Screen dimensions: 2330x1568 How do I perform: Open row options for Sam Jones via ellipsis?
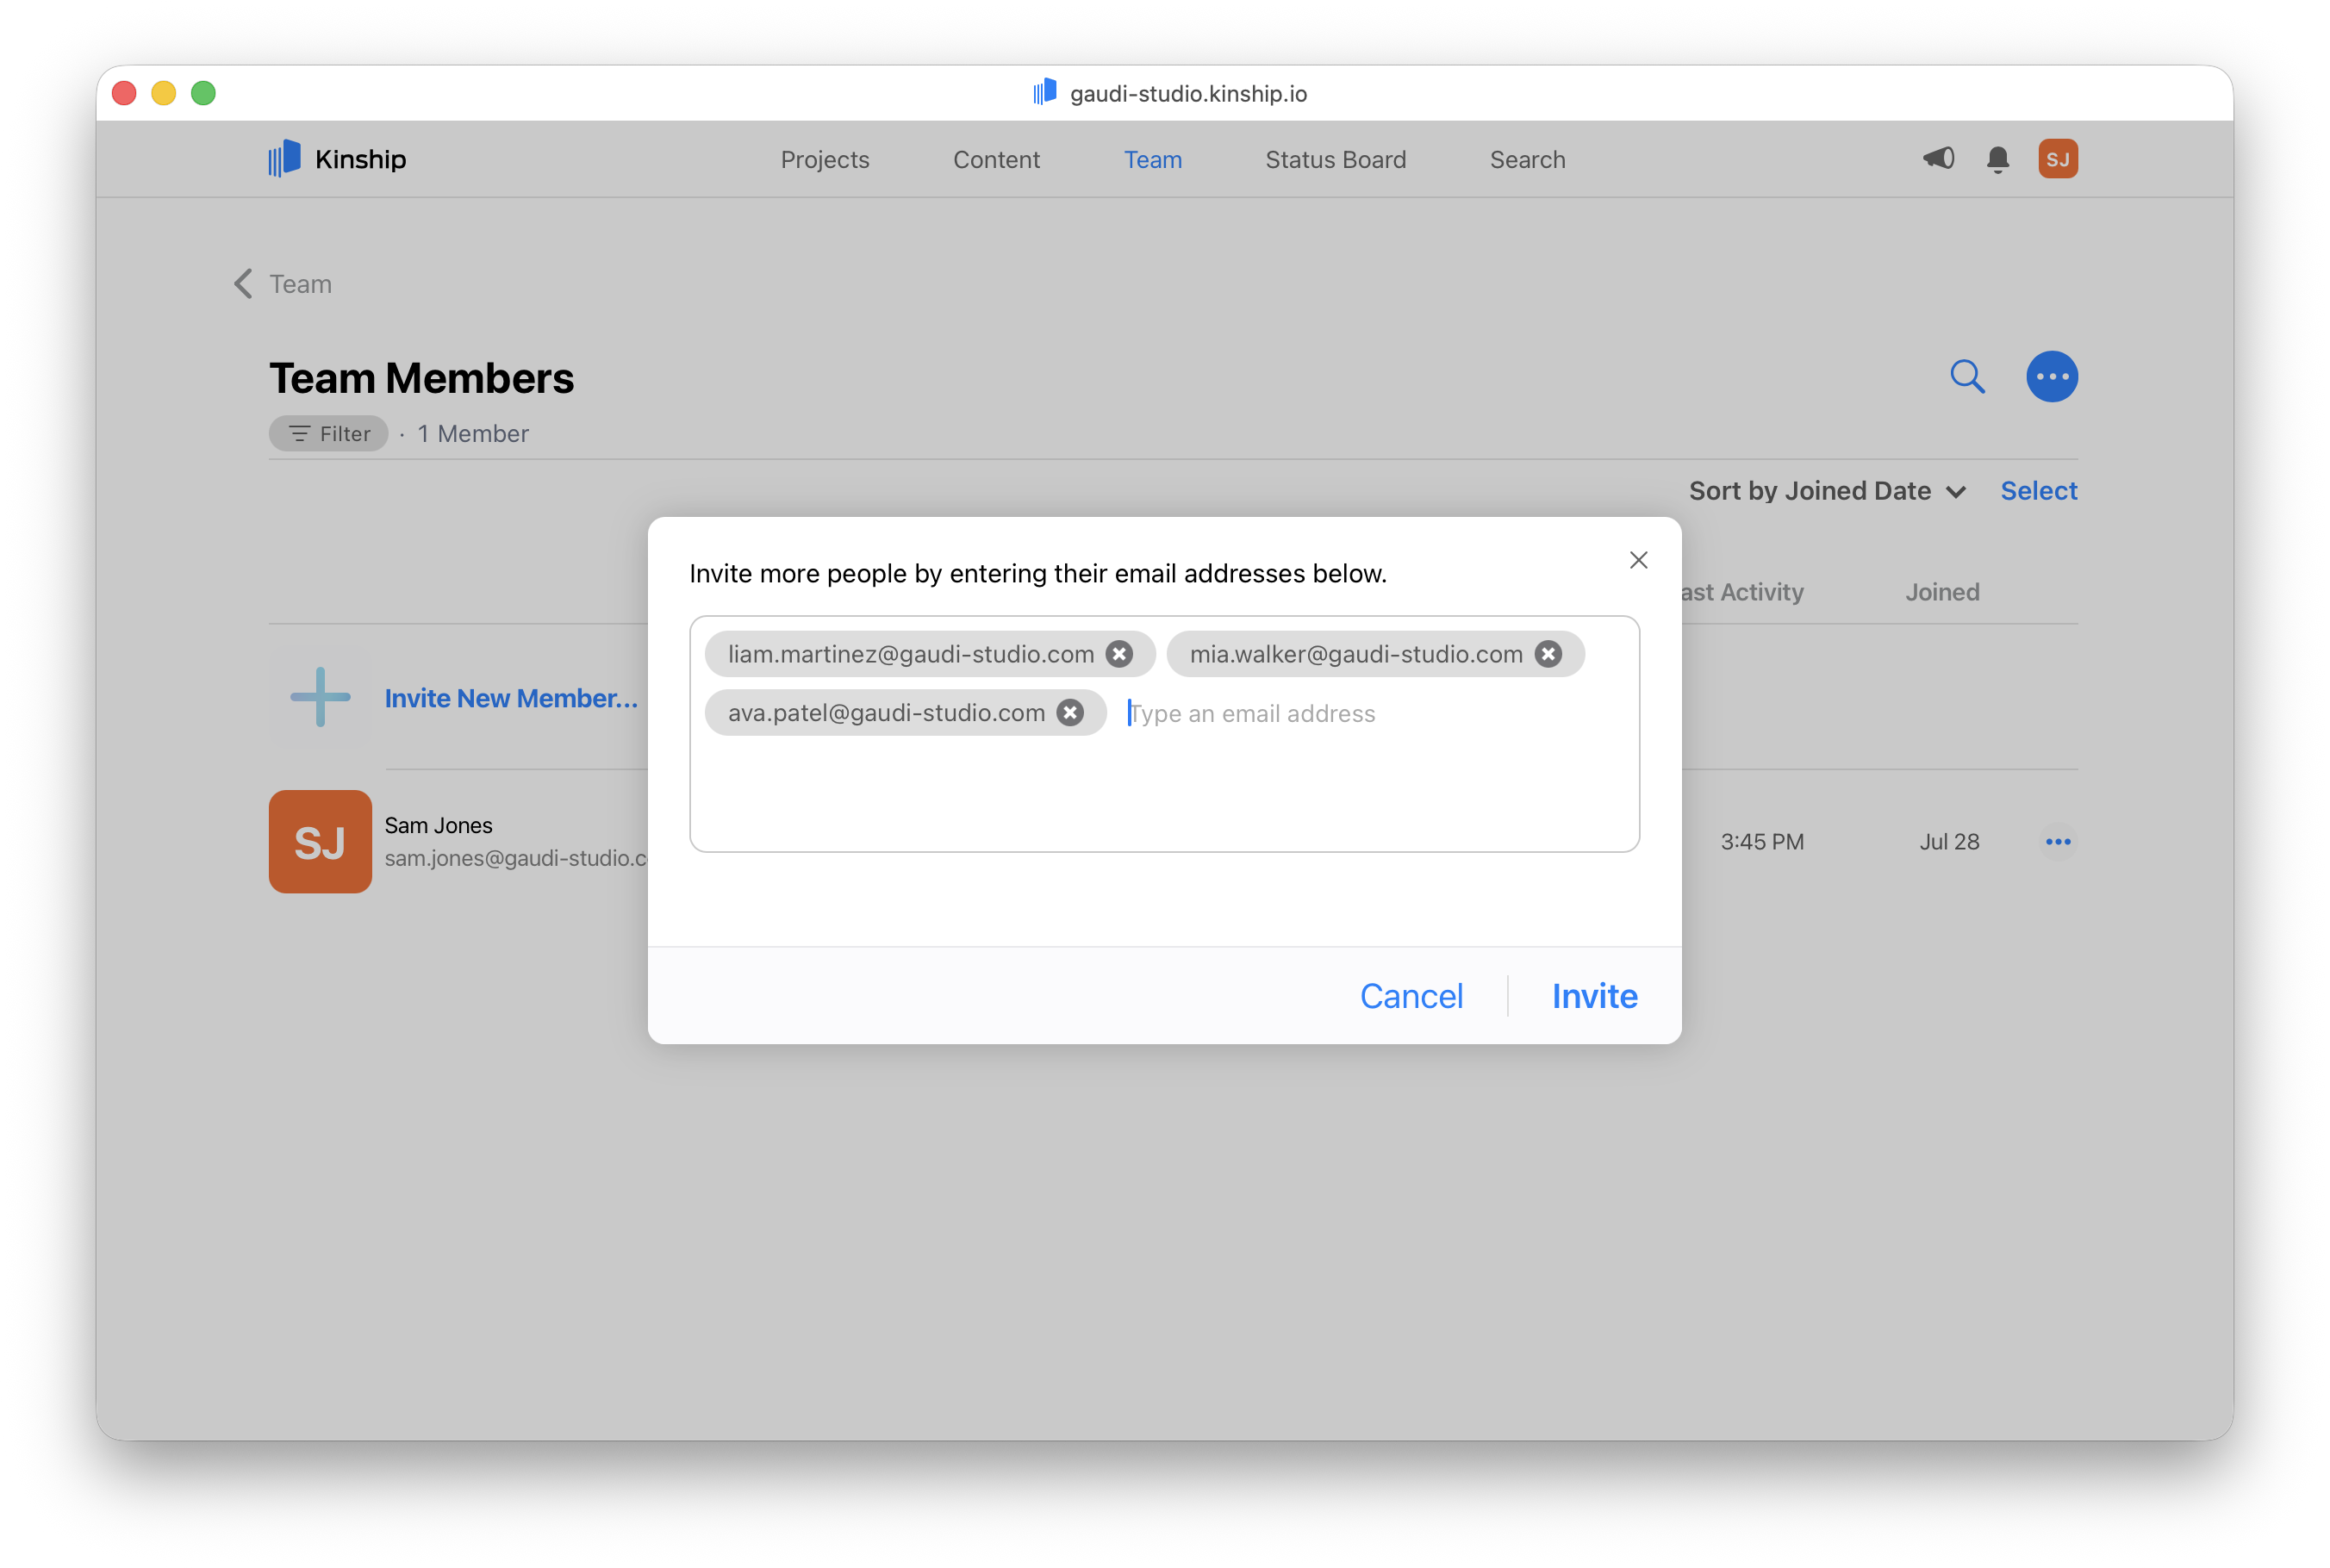click(x=2058, y=841)
